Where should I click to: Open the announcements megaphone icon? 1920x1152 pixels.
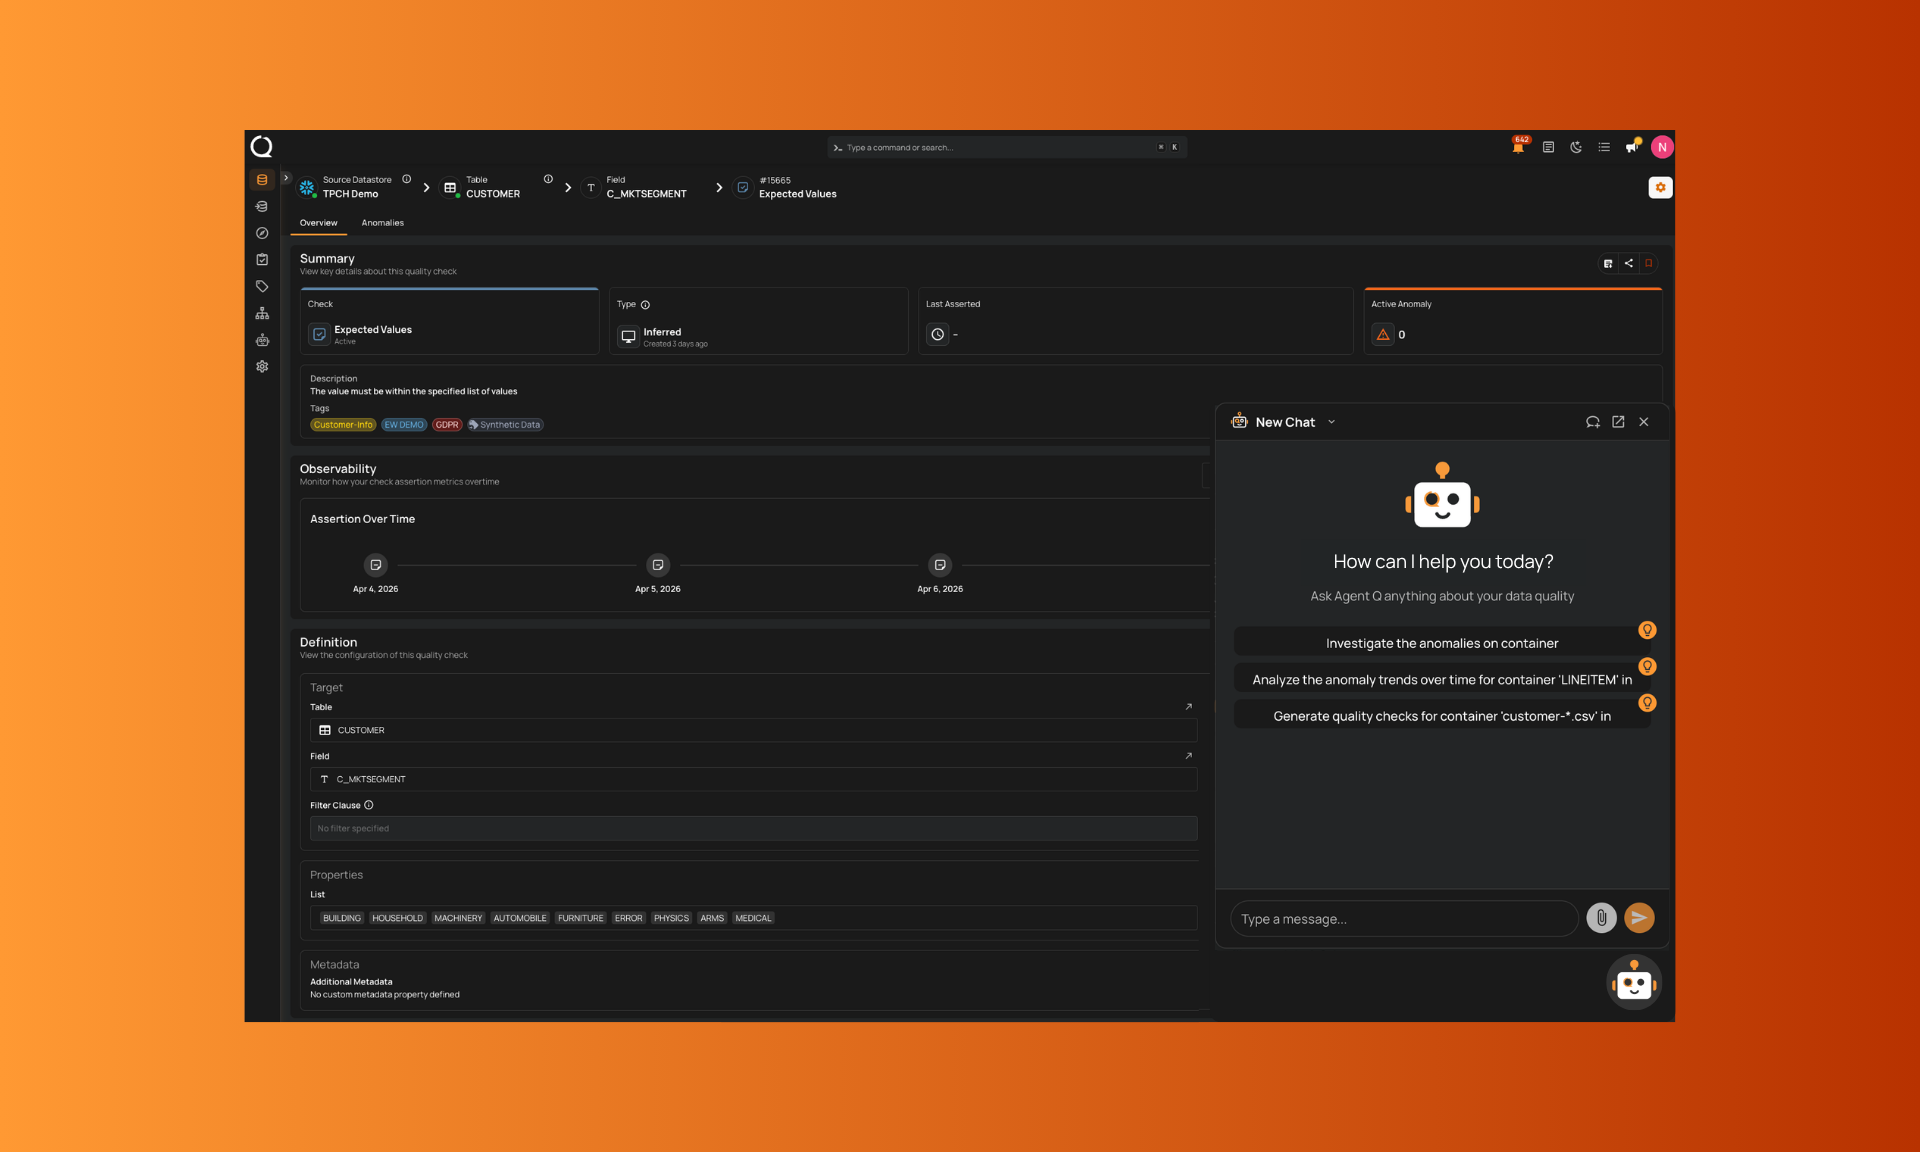(x=1632, y=147)
